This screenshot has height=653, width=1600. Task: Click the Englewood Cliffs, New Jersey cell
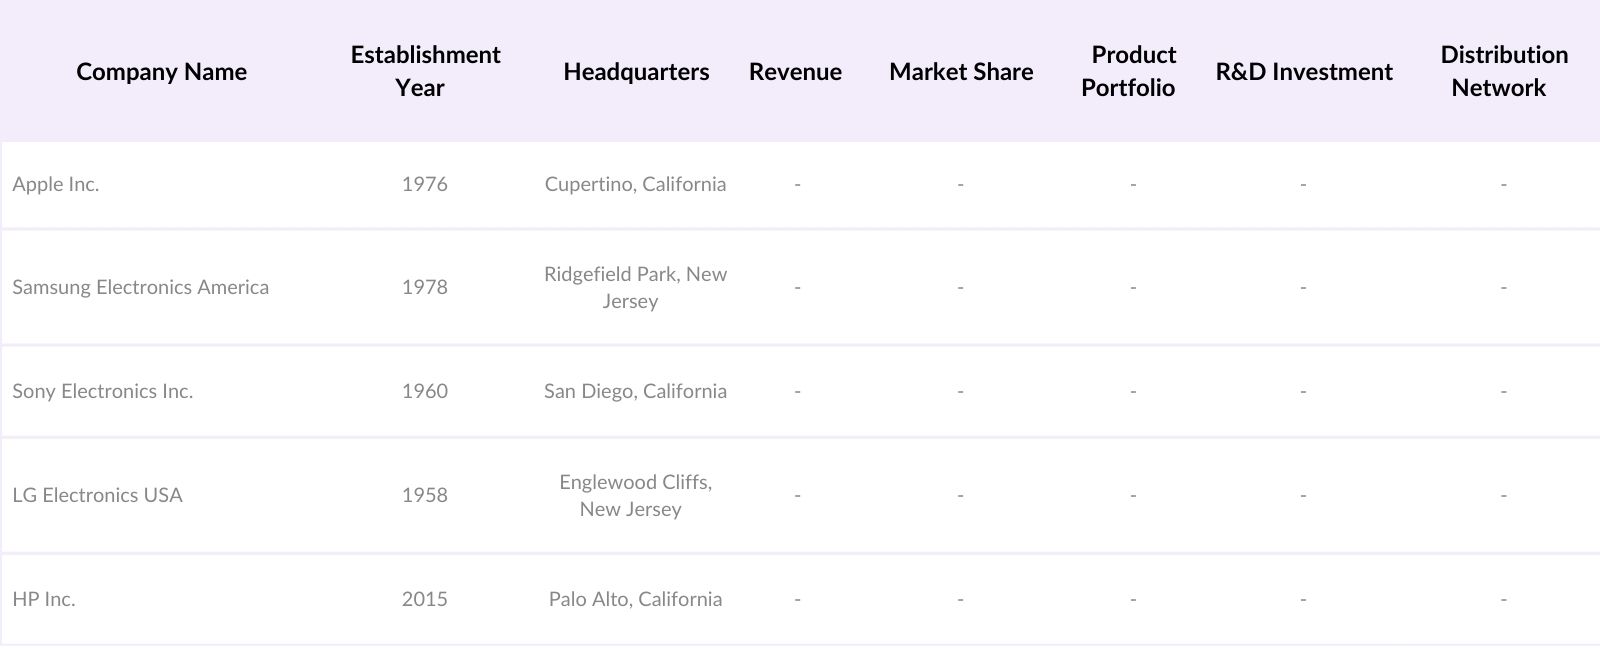(x=635, y=495)
